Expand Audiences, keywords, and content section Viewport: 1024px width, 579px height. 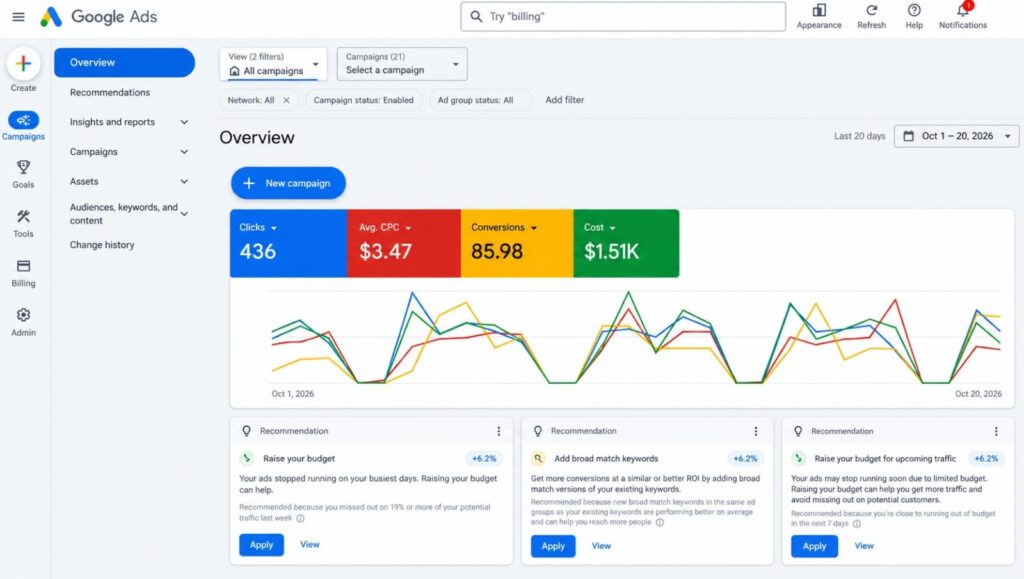(184, 213)
